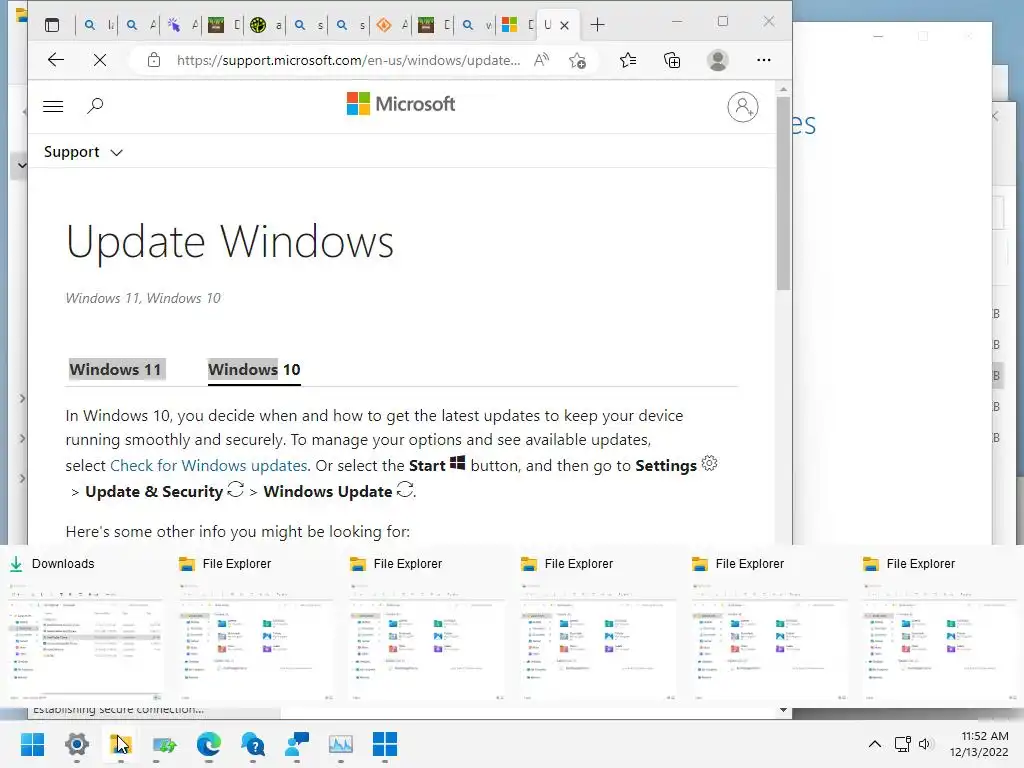Open the taskbar icon with green arrows
The height and width of the screenshot is (768, 1024).
pyautogui.click(x=165, y=744)
